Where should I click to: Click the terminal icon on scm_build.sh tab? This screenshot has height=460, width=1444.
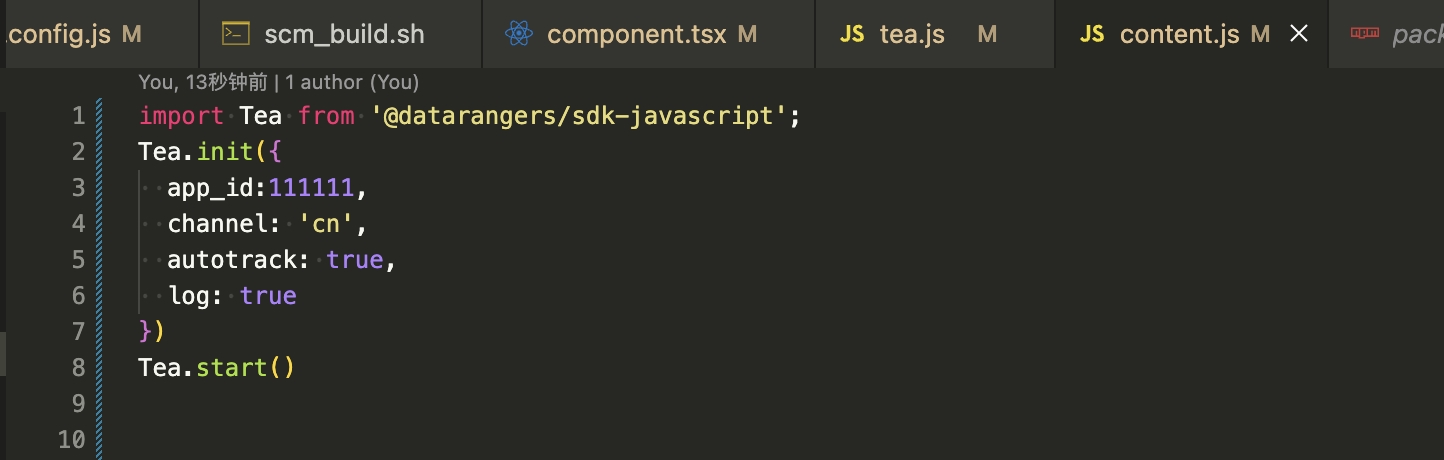(235, 34)
